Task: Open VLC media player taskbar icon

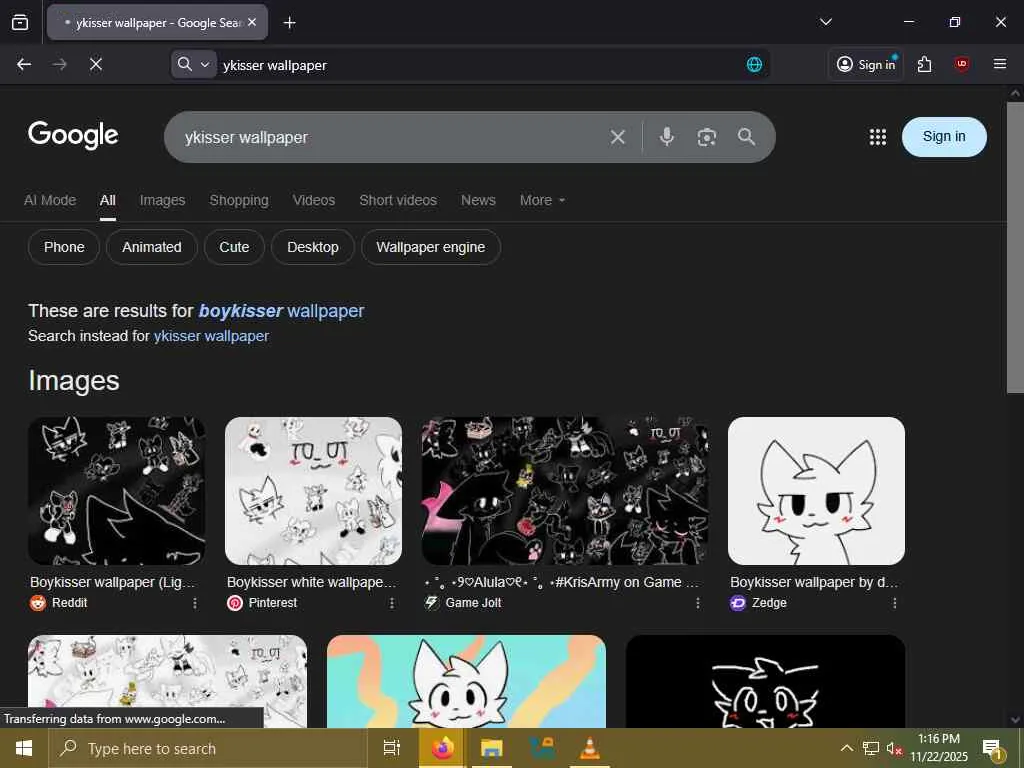Action: (x=590, y=748)
